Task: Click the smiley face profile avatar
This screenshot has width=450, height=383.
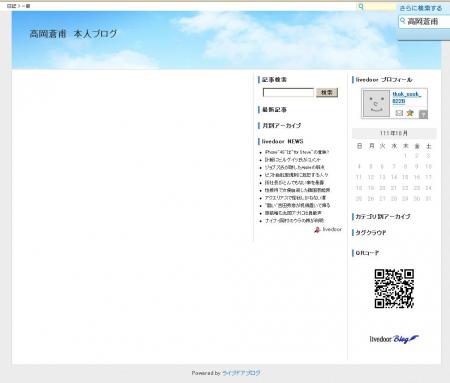Action: pos(376,104)
